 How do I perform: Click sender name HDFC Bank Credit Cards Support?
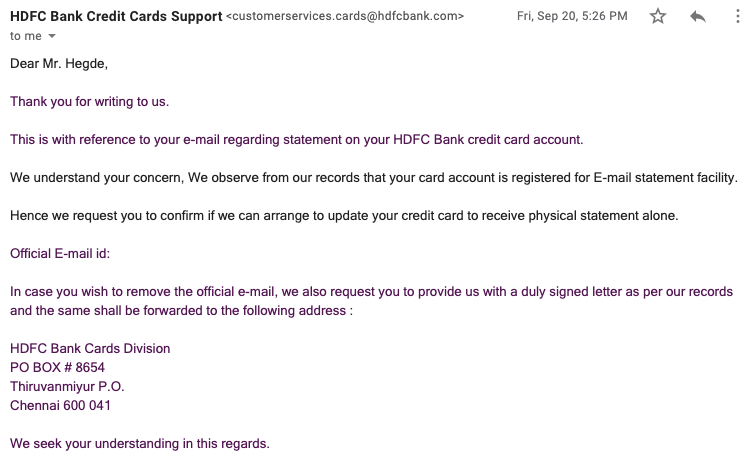point(116,16)
